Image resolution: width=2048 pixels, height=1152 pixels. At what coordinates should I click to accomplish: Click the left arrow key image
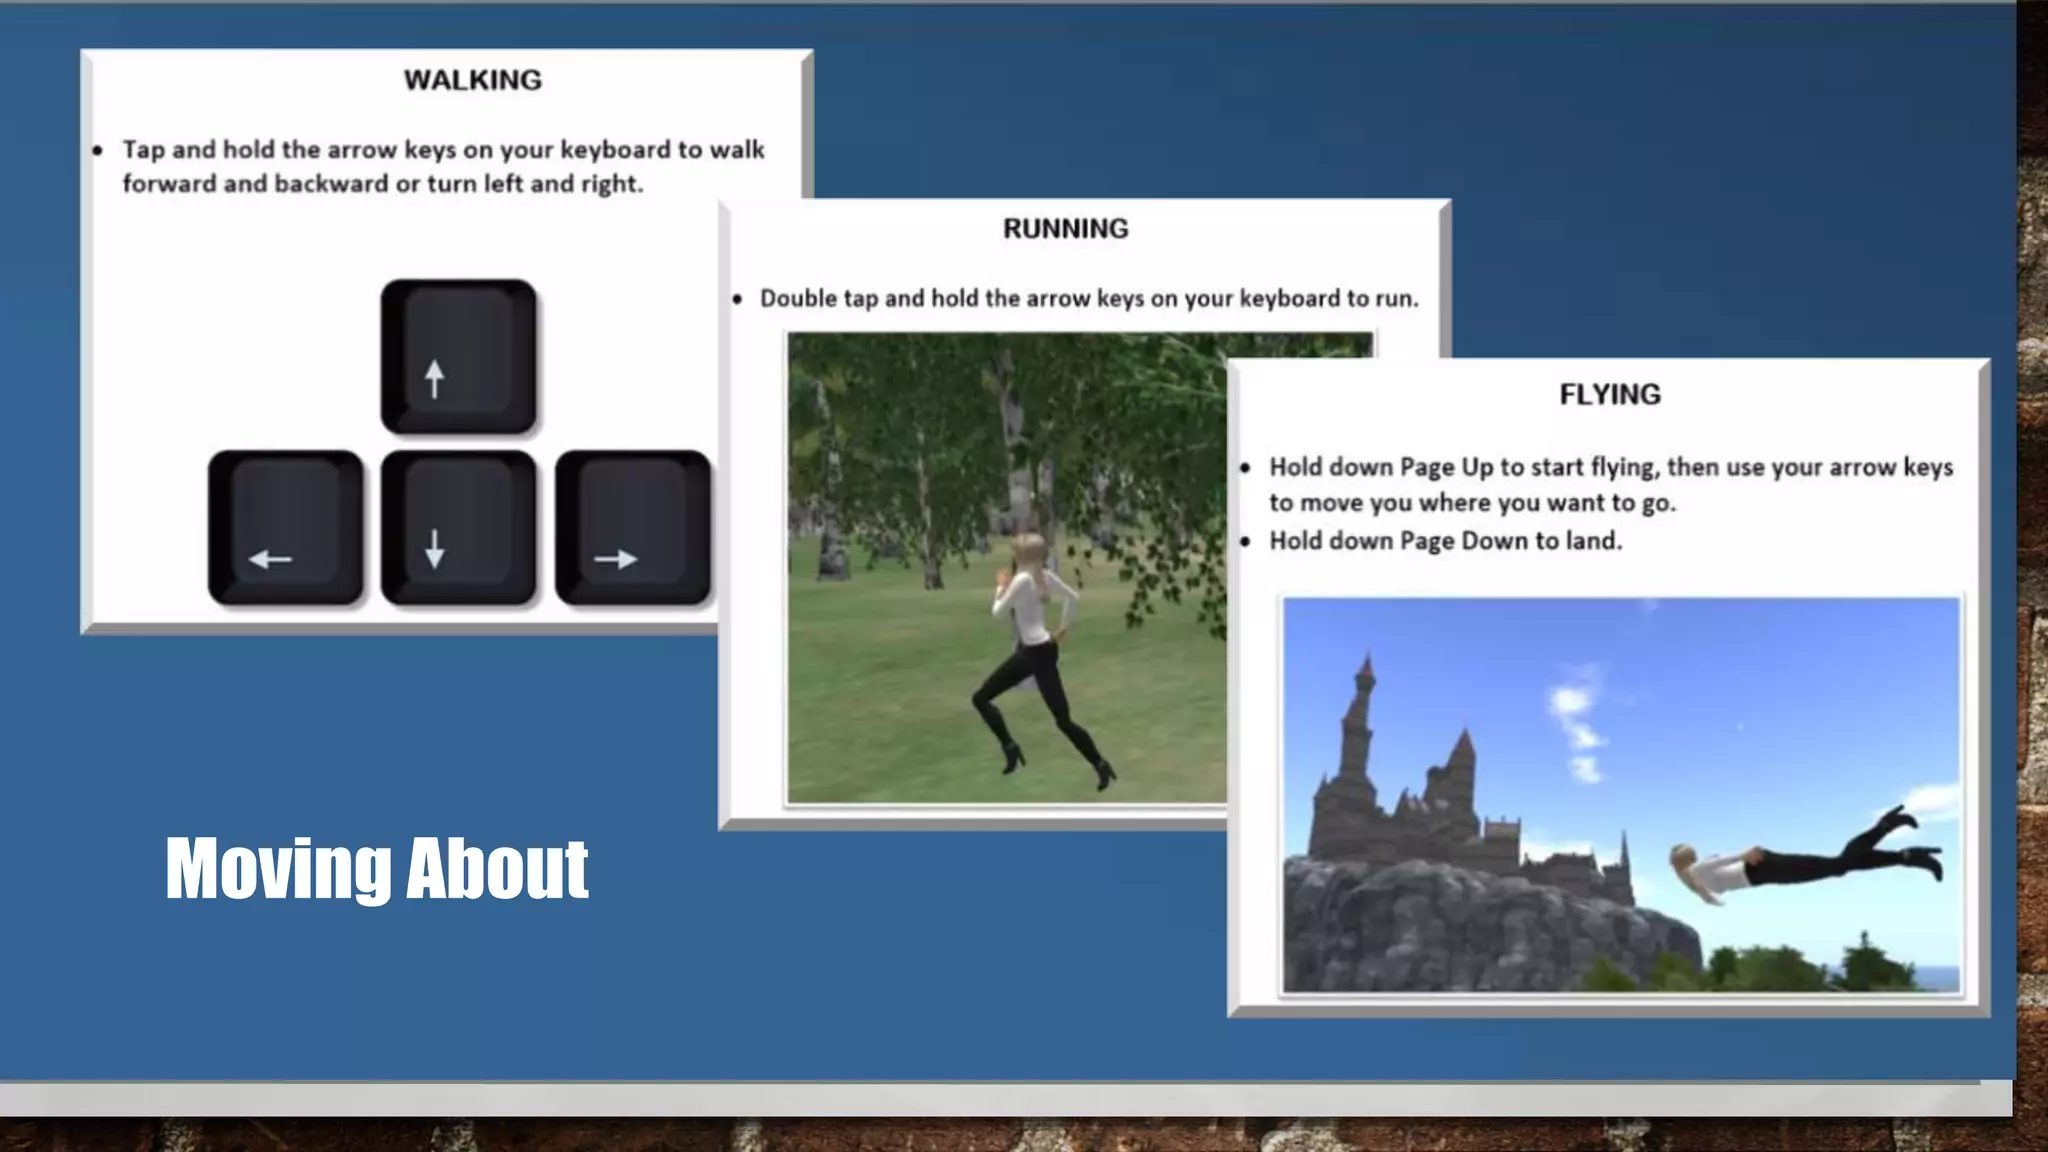click(285, 528)
